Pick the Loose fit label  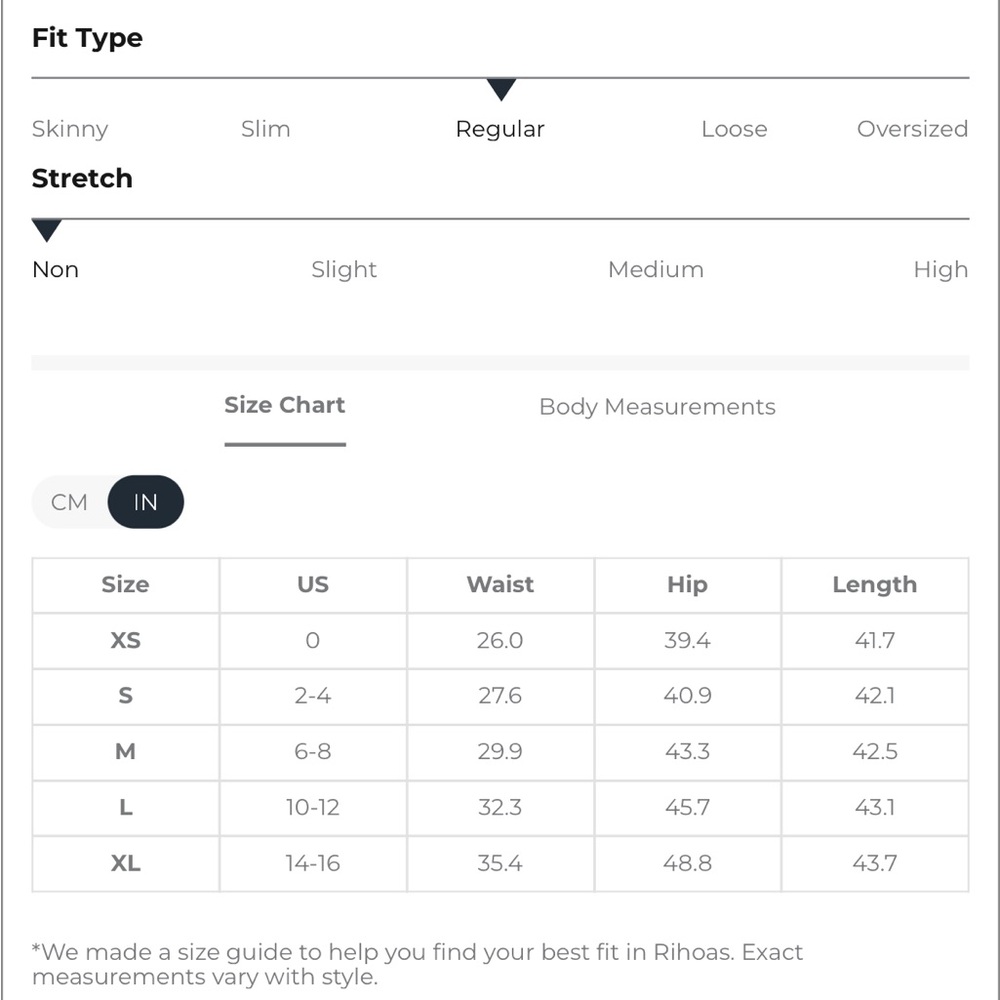coord(734,129)
